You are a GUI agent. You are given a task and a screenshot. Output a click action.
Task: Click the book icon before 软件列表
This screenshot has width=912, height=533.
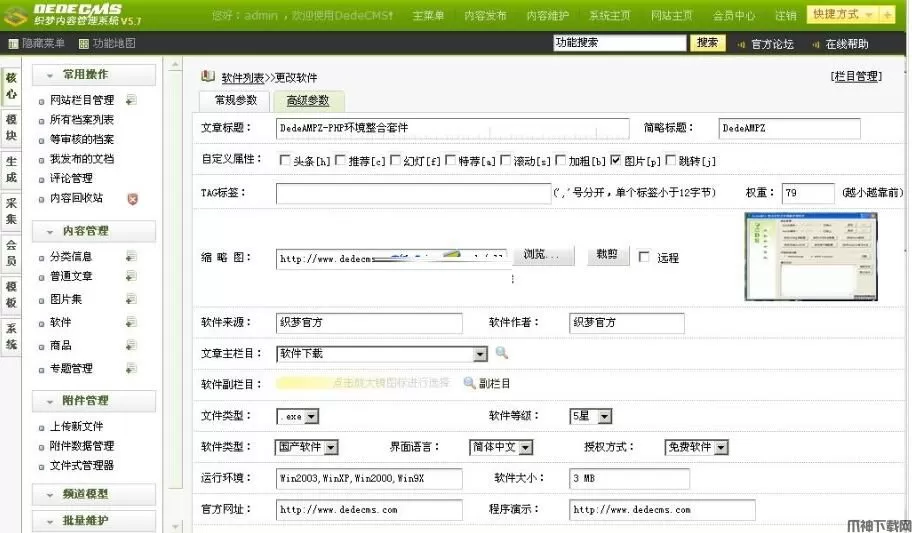point(208,76)
